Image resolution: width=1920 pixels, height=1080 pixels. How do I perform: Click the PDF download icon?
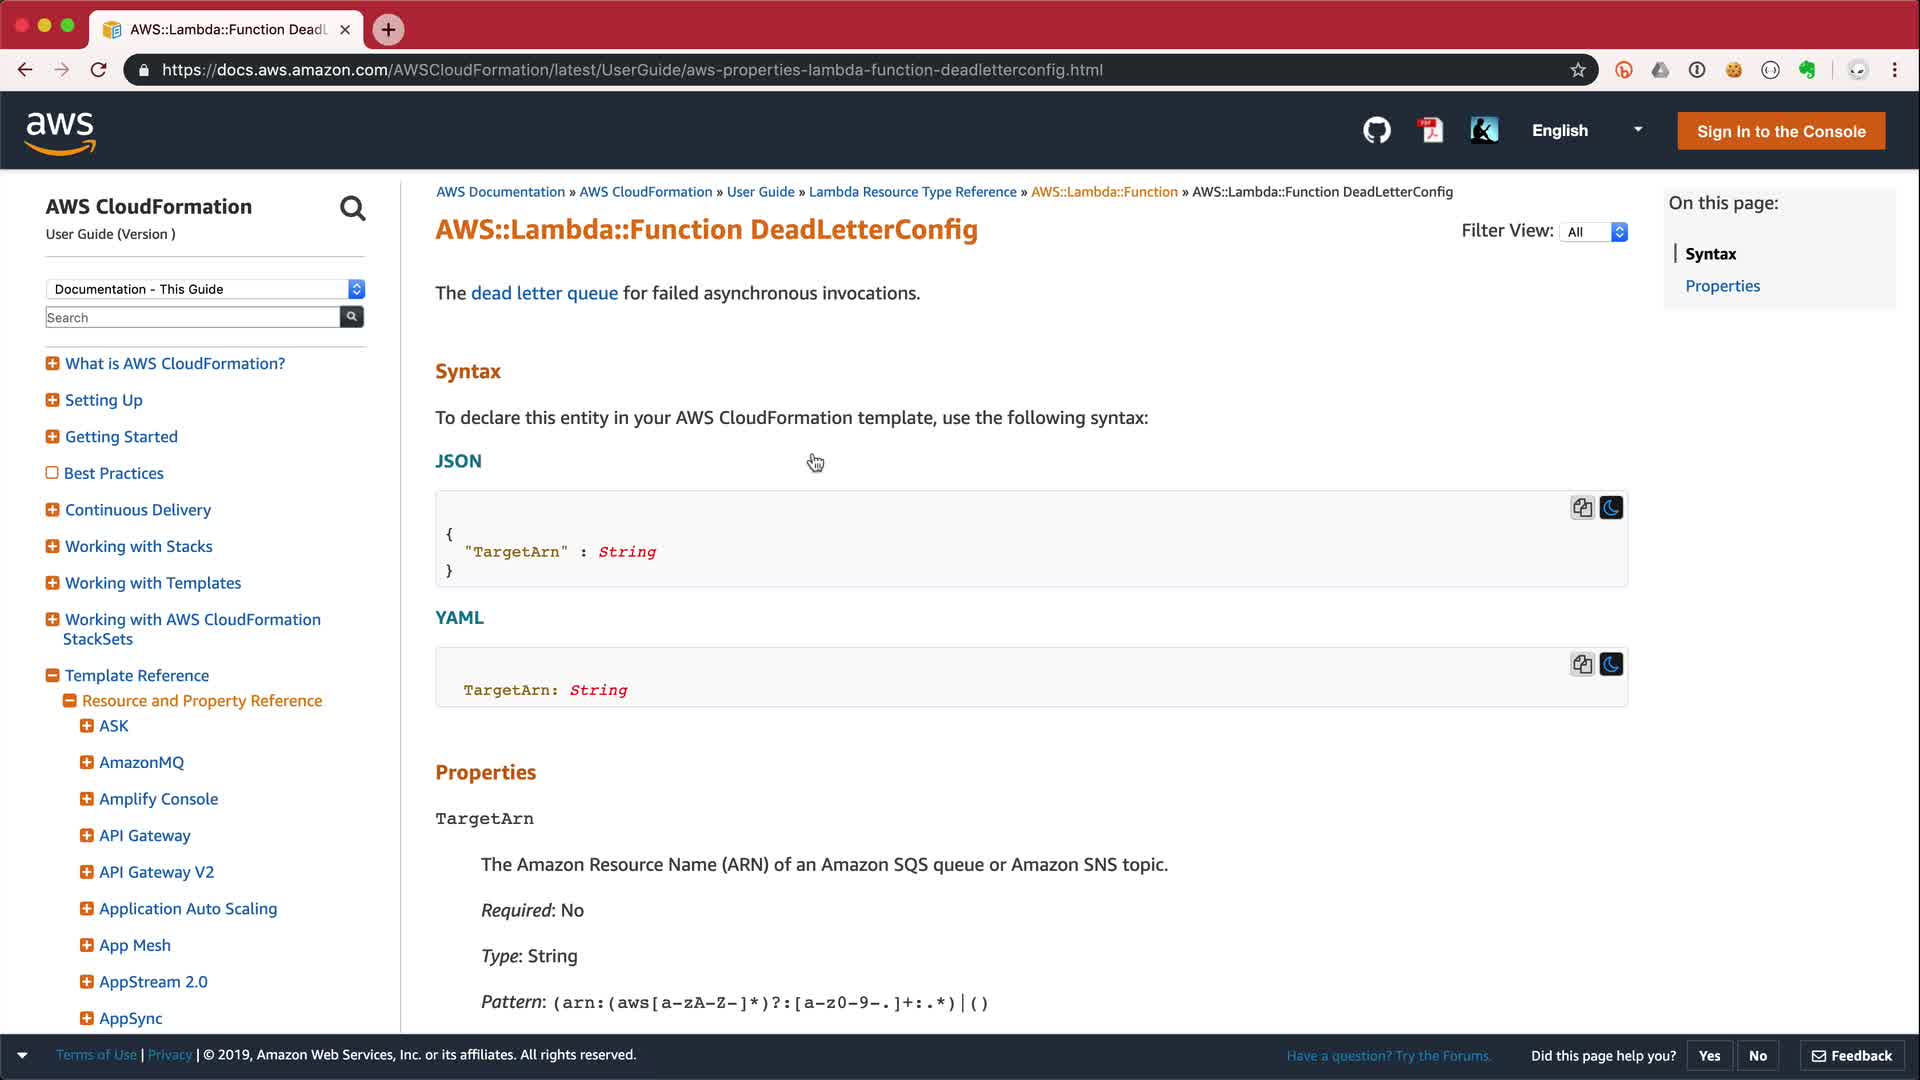[x=1431, y=131]
